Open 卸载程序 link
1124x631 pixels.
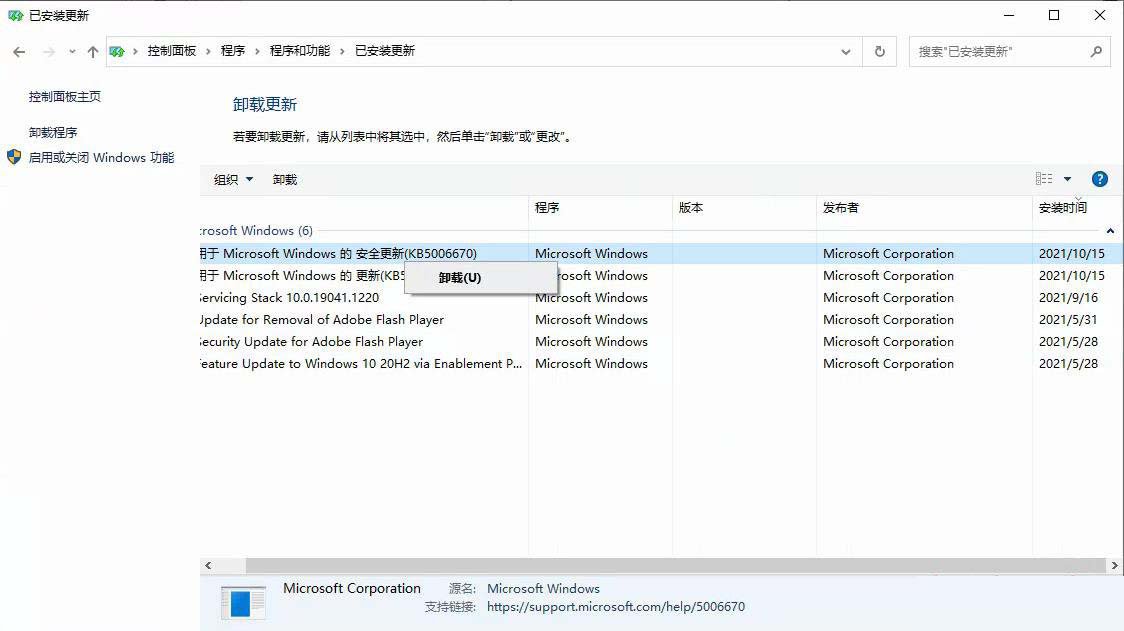pyautogui.click(x=53, y=133)
